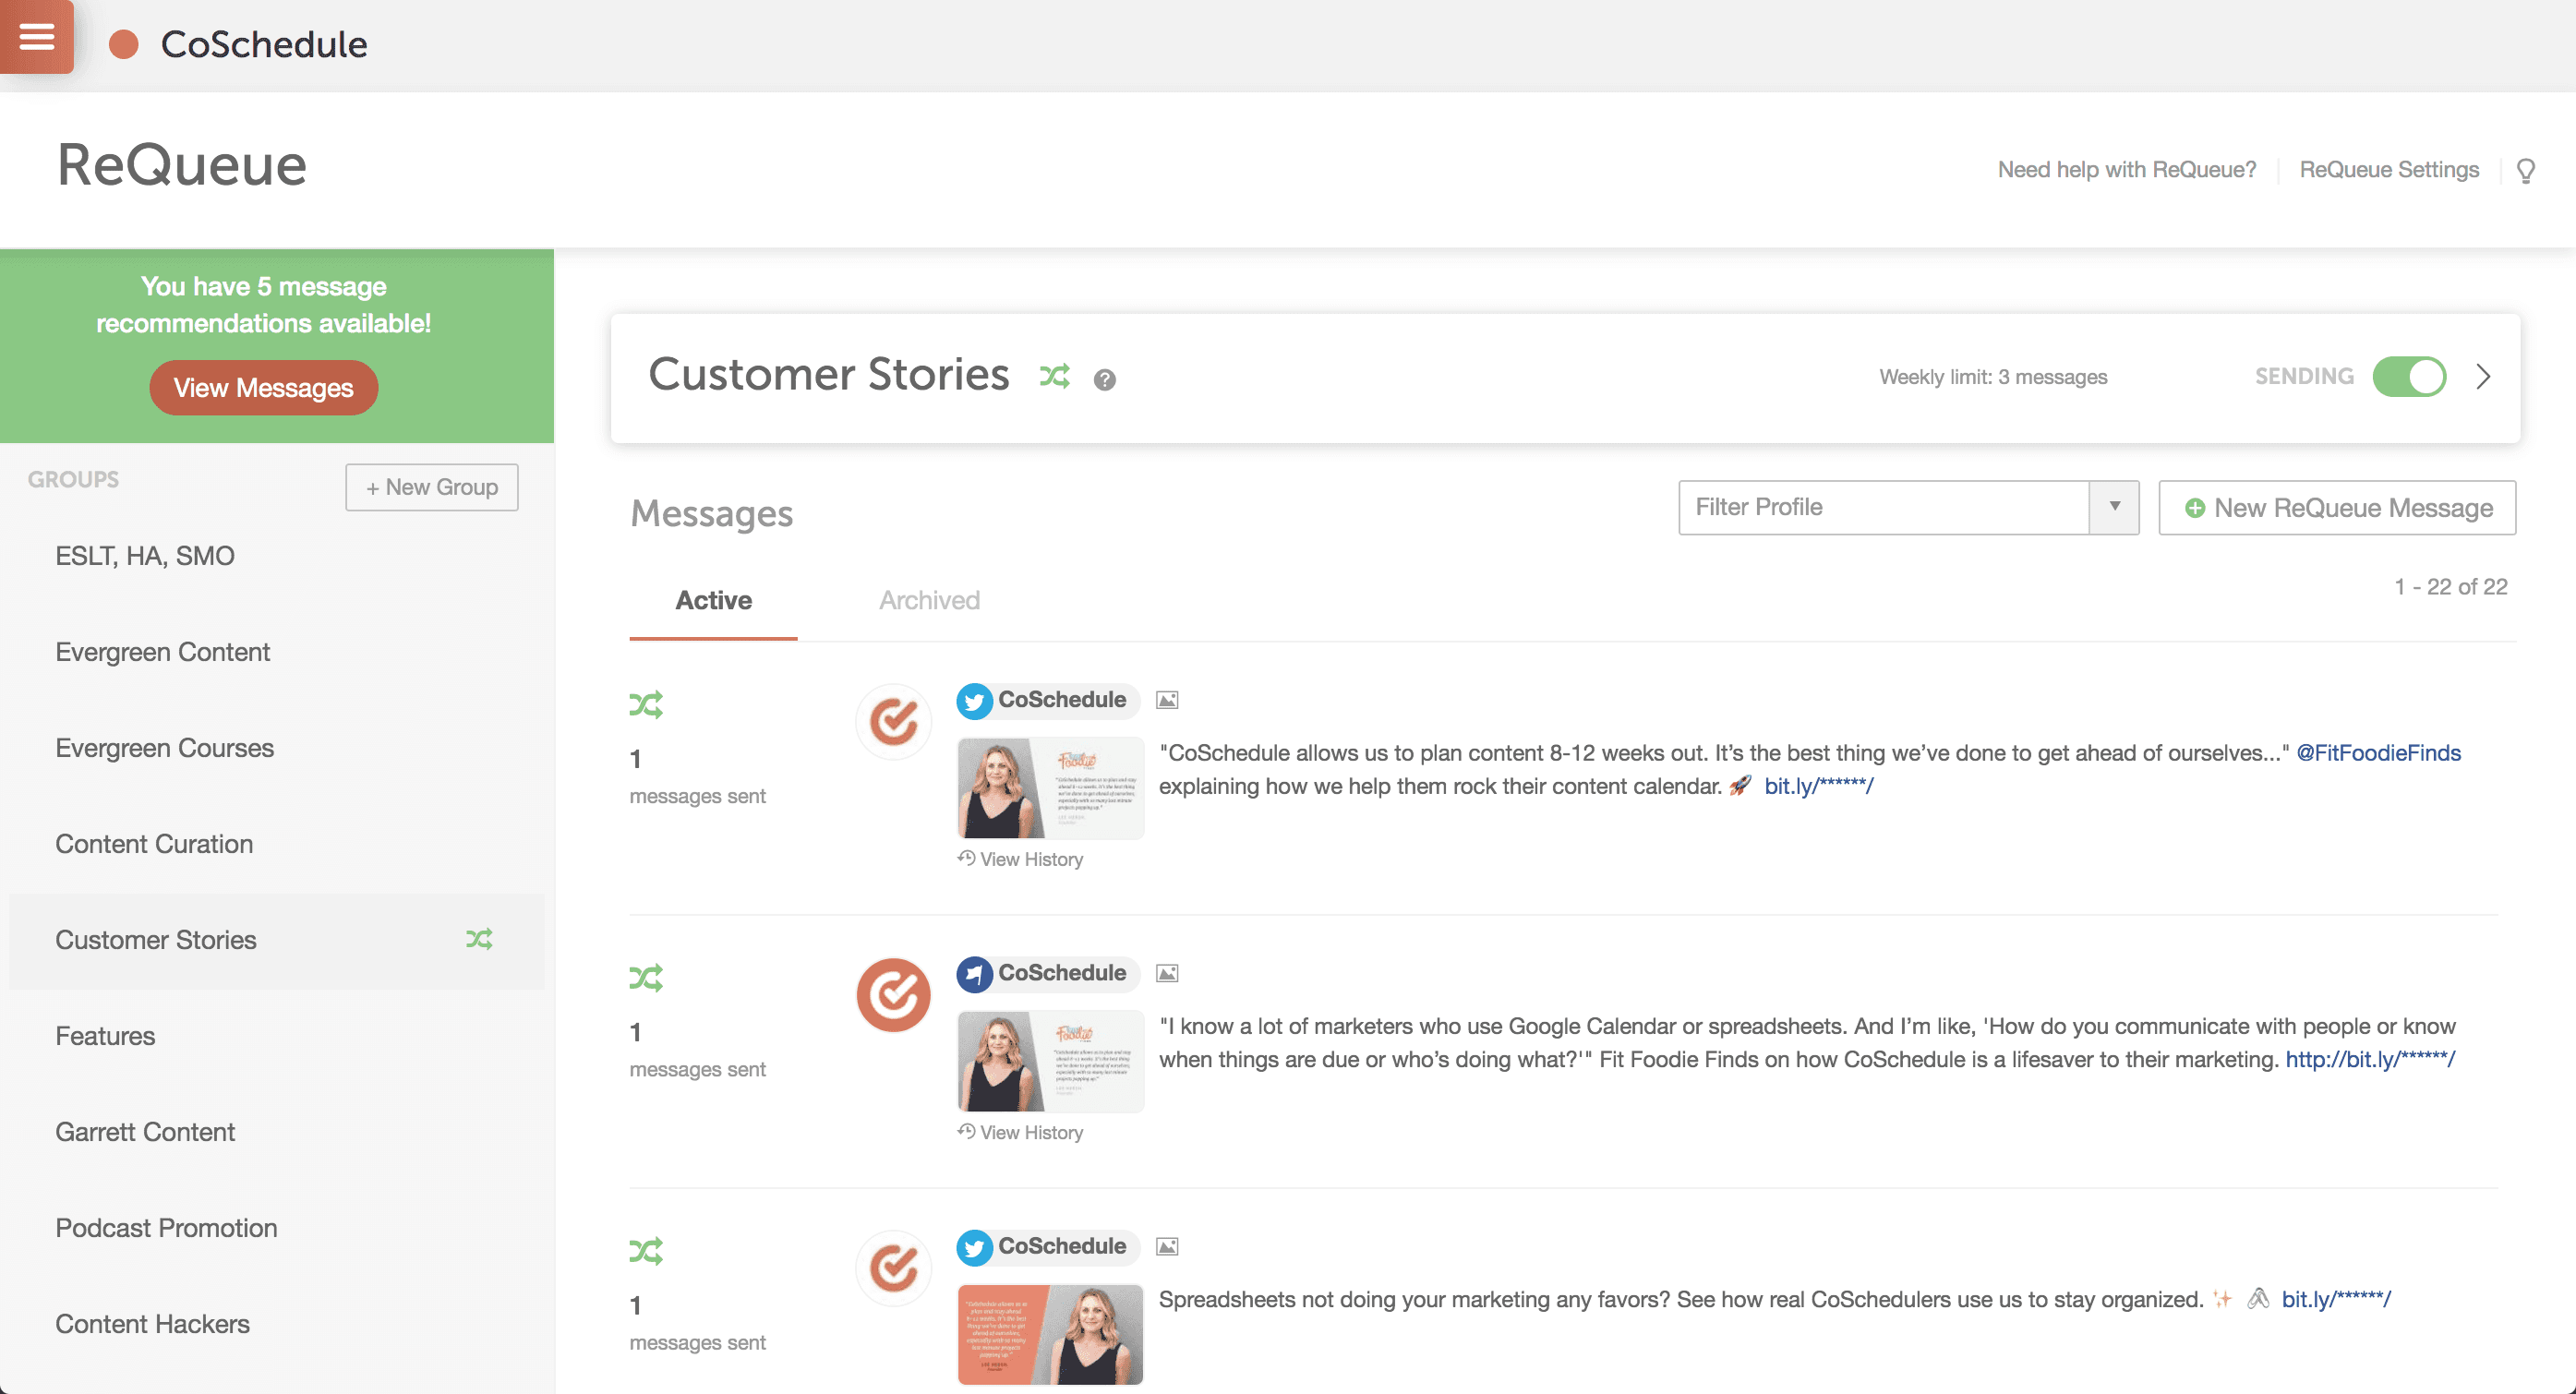Click image attachment icon on Spreadsheets message
This screenshot has height=1394, width=2576.
(x=1167, y=1246)
